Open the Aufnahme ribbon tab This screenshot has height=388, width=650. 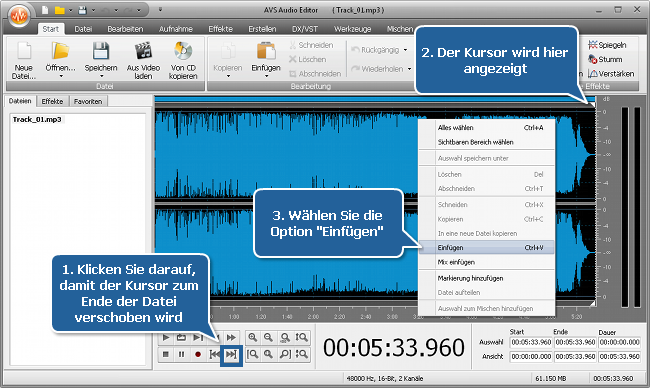(176, 29)
